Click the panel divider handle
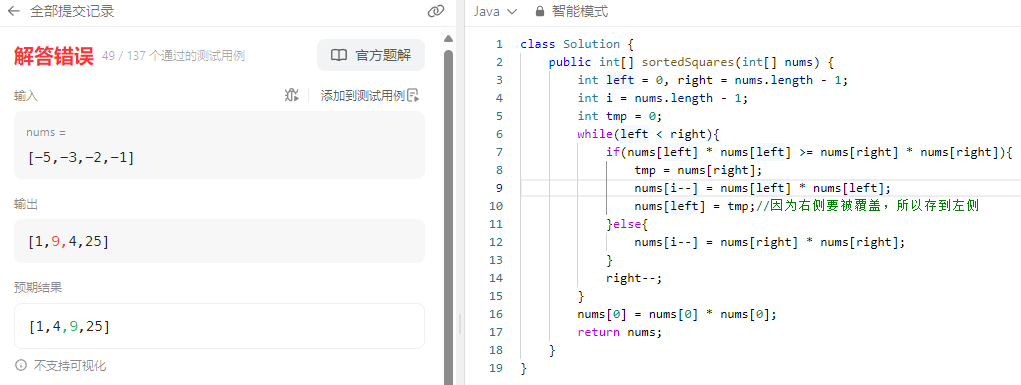This screenshot has width=1021, height=385. [x=459, y=324]
